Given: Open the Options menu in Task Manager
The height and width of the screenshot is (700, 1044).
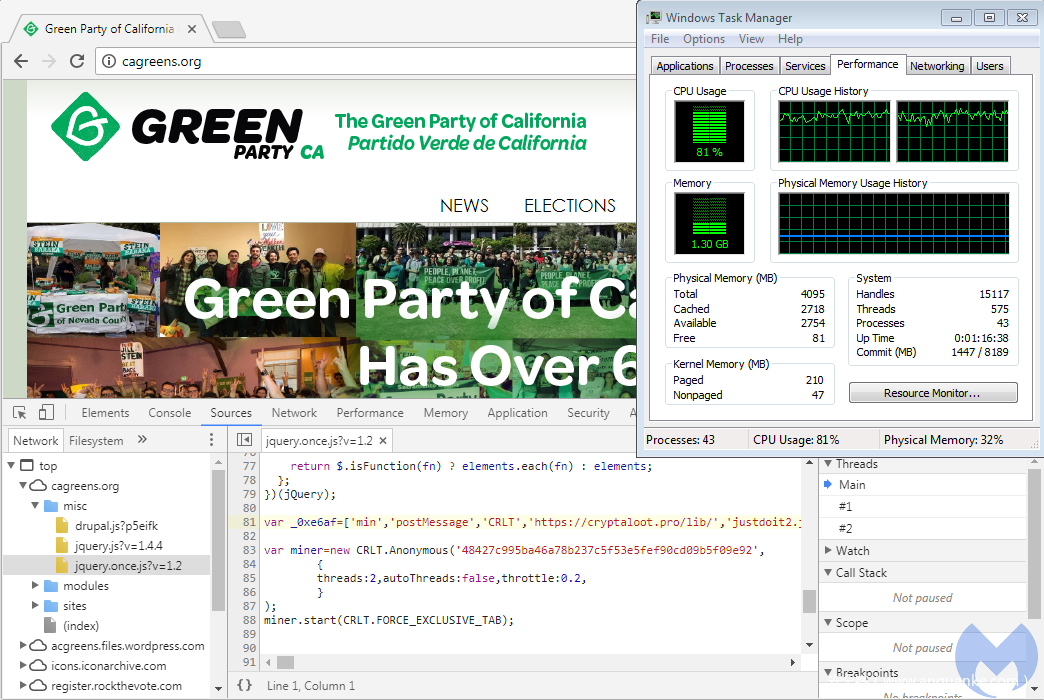Looking at the screenshot, I should click(704, 39).
